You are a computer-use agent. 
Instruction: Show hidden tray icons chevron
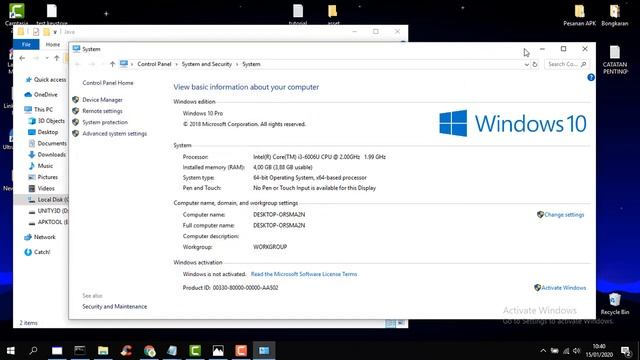click(543, 351)
